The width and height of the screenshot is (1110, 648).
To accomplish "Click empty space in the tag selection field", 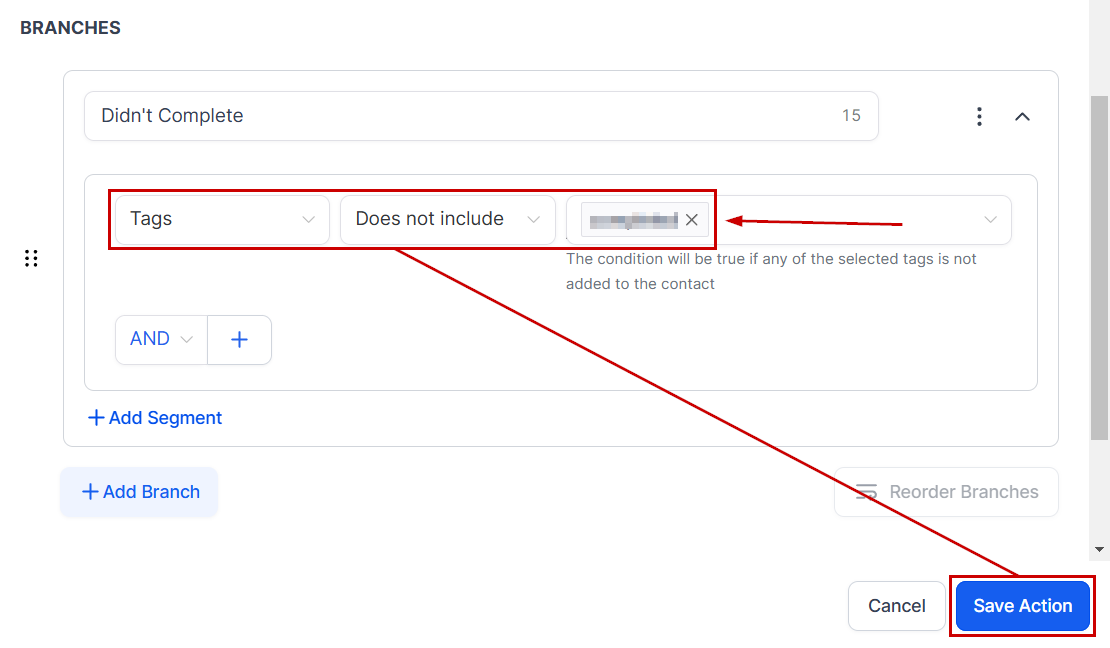I will click(x=850, y=220).
